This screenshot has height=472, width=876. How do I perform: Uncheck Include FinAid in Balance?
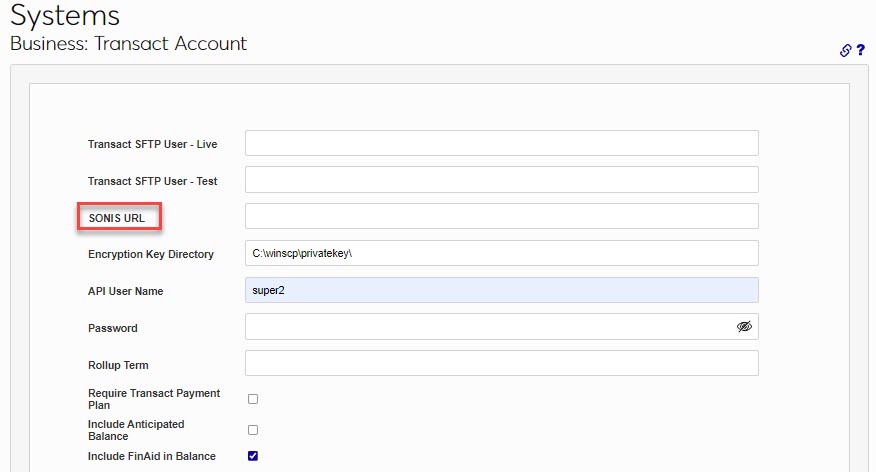coord(253,456)
